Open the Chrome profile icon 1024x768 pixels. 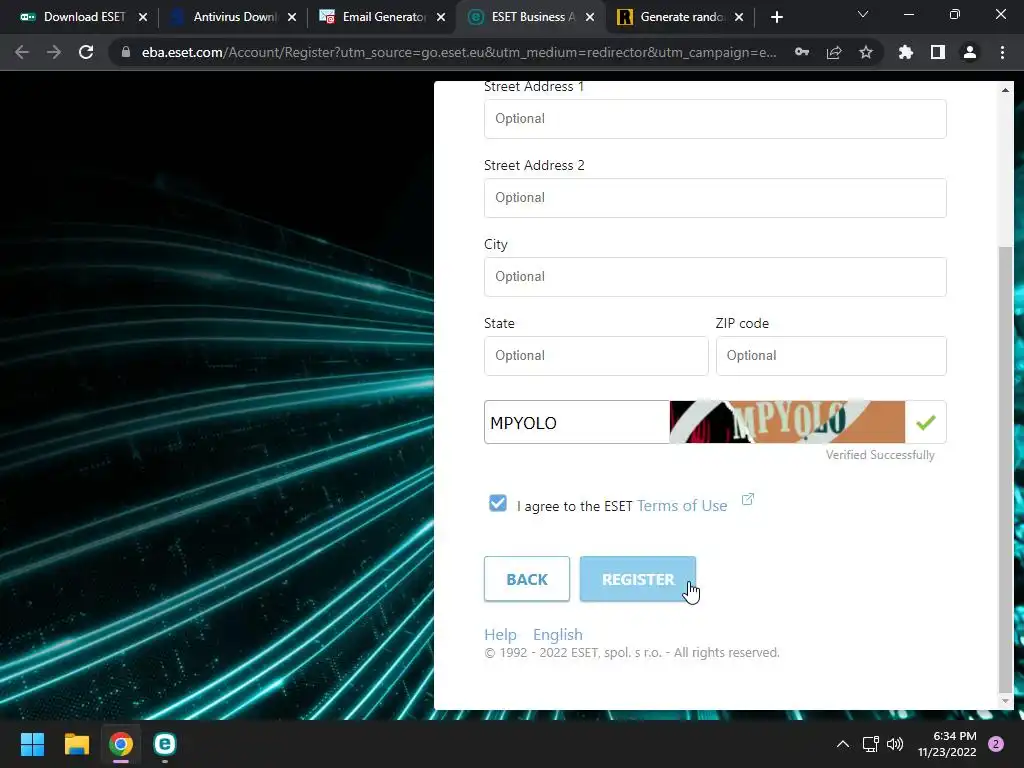click(x=970, y=52)
